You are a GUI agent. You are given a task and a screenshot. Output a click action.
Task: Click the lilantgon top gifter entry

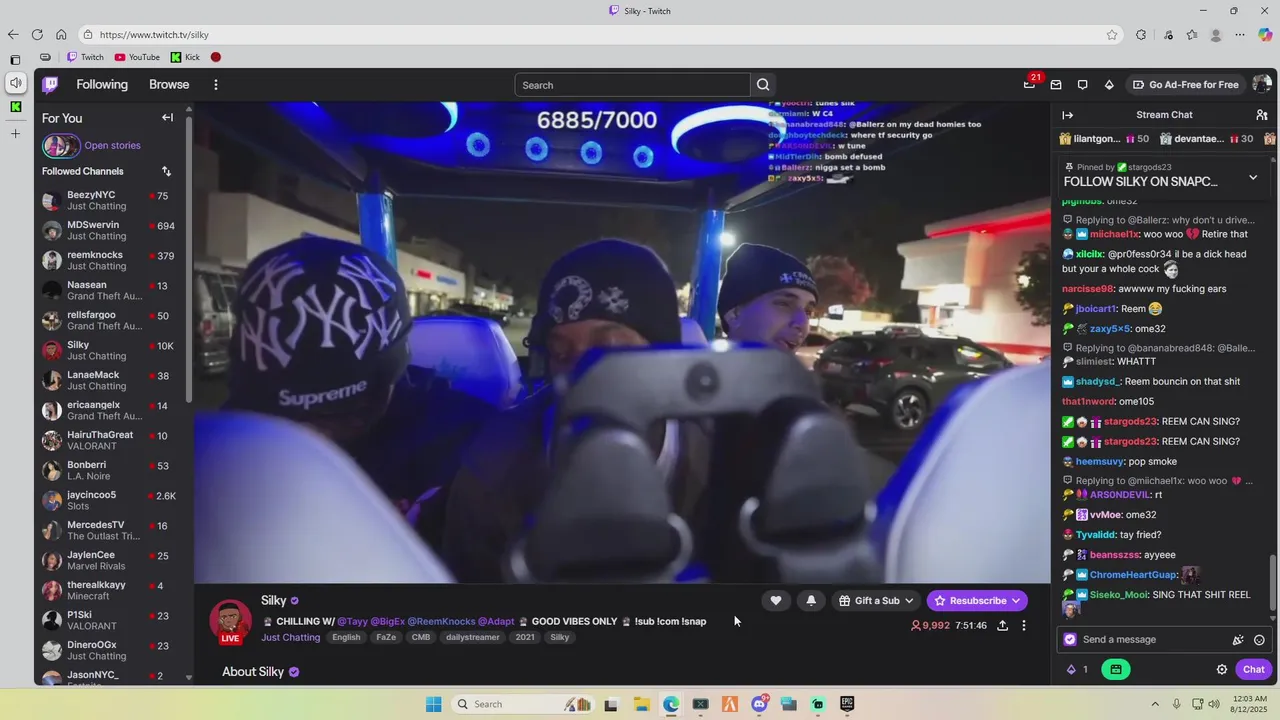click(x=1104, y=139)
